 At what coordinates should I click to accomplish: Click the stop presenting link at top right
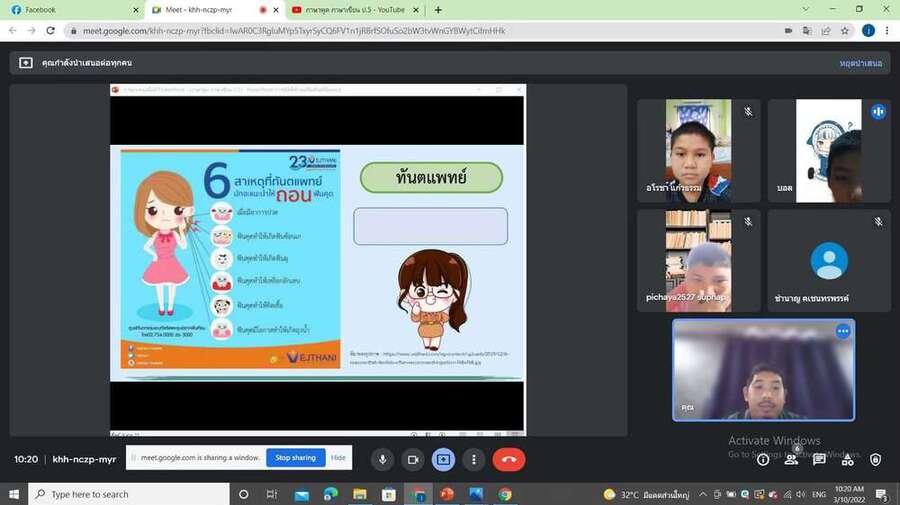860,63
